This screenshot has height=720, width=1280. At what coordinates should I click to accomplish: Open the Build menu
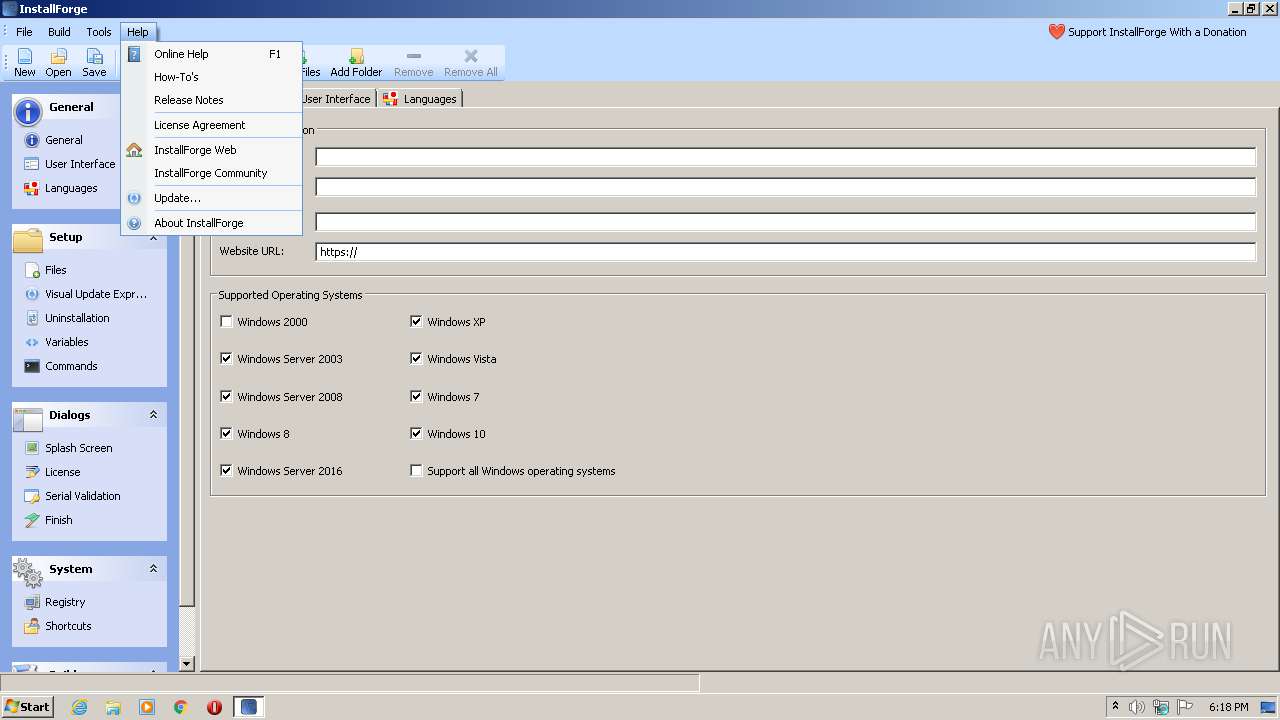[59, 32]
